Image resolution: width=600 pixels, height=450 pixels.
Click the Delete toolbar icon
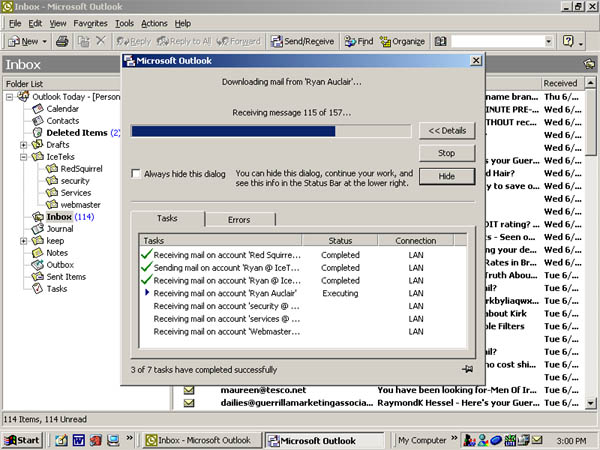pos(101,41)
